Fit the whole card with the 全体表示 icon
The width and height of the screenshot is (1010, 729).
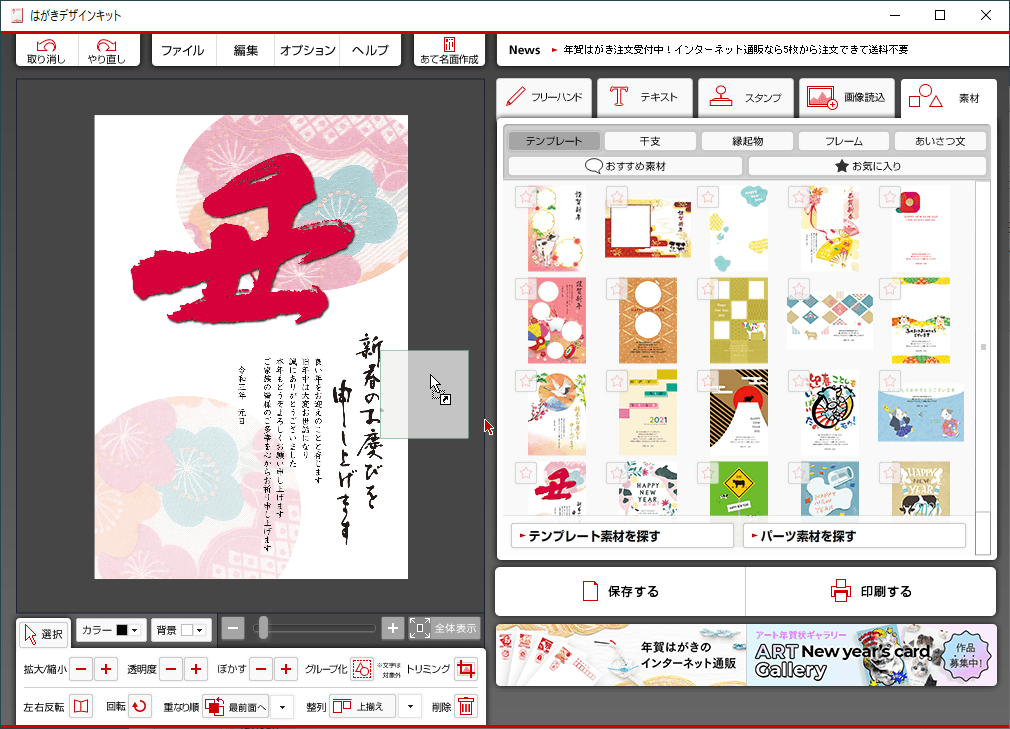point(420,628)
